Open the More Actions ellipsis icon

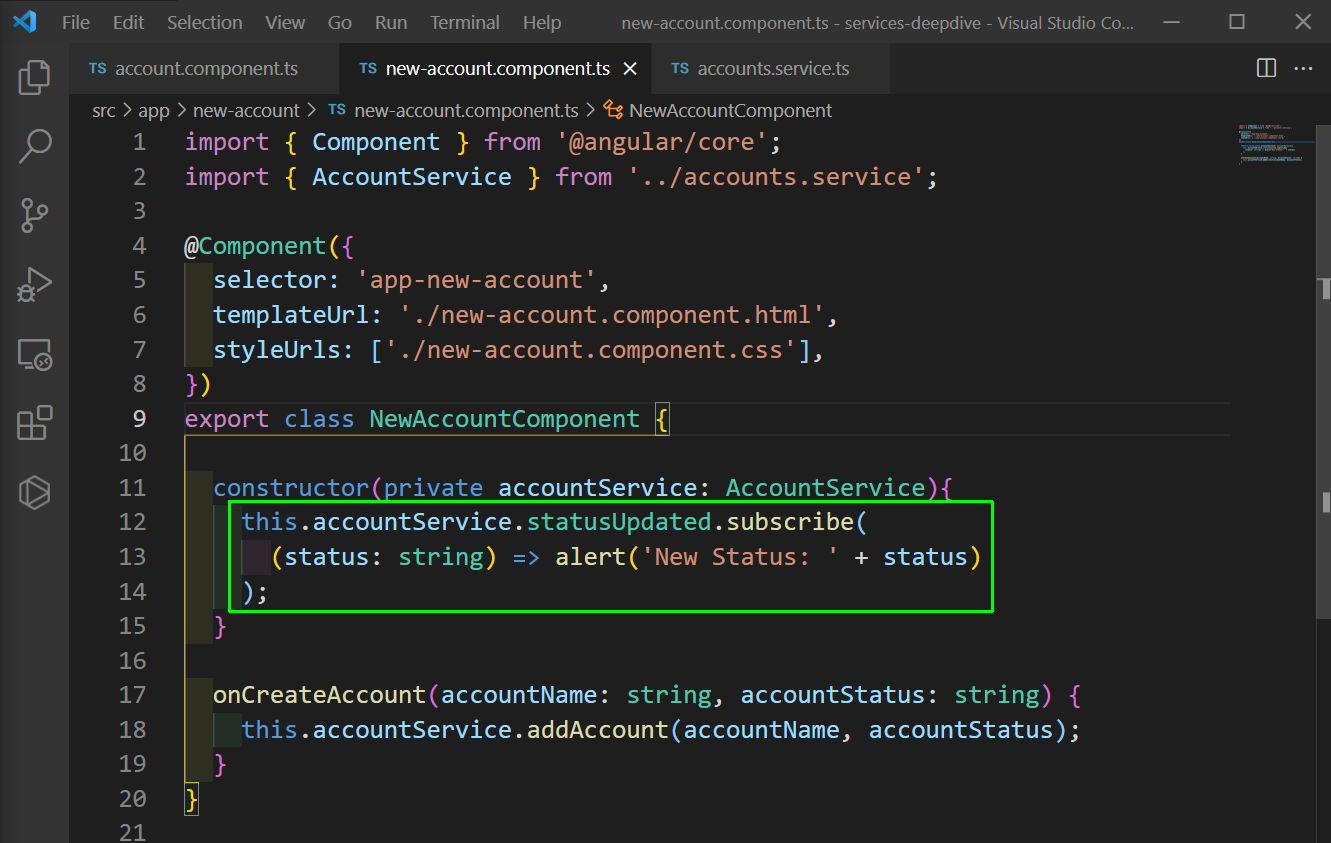click(1303, 68)
